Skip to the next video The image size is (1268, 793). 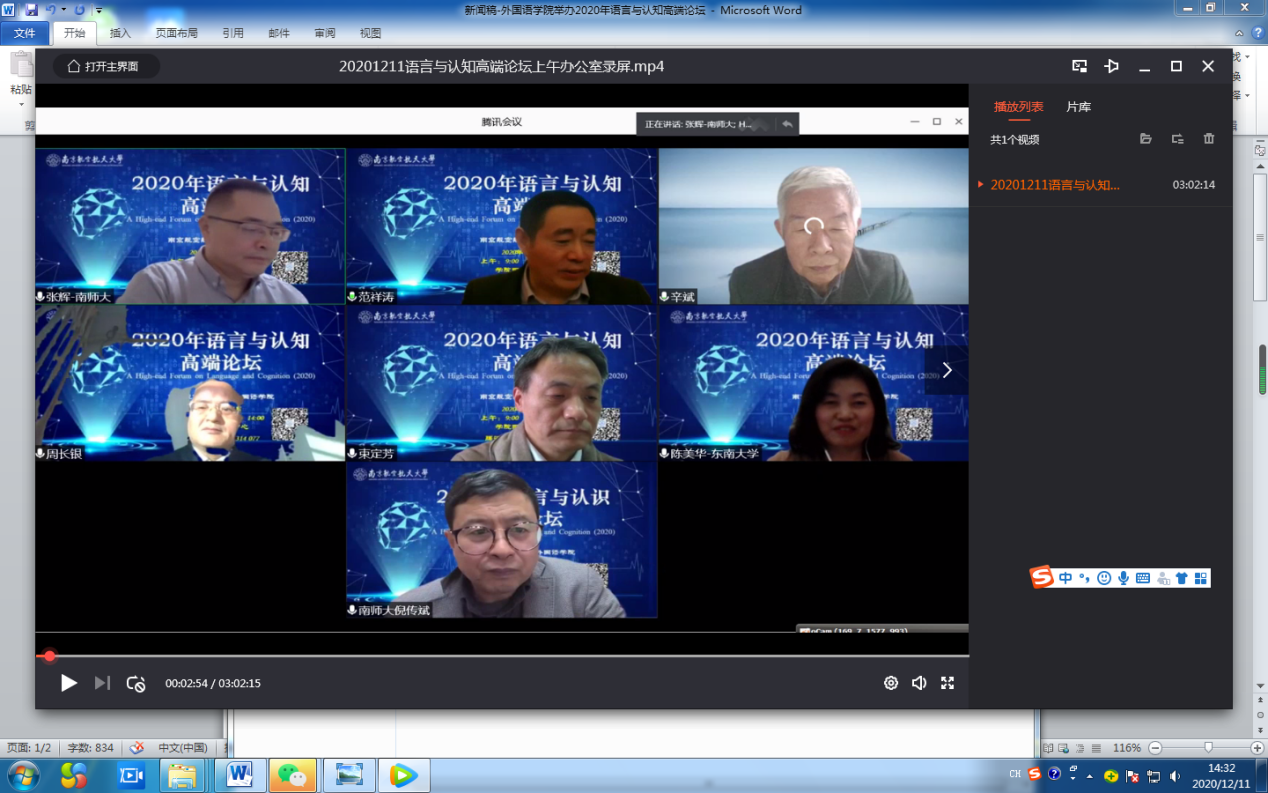click(102, 683)
